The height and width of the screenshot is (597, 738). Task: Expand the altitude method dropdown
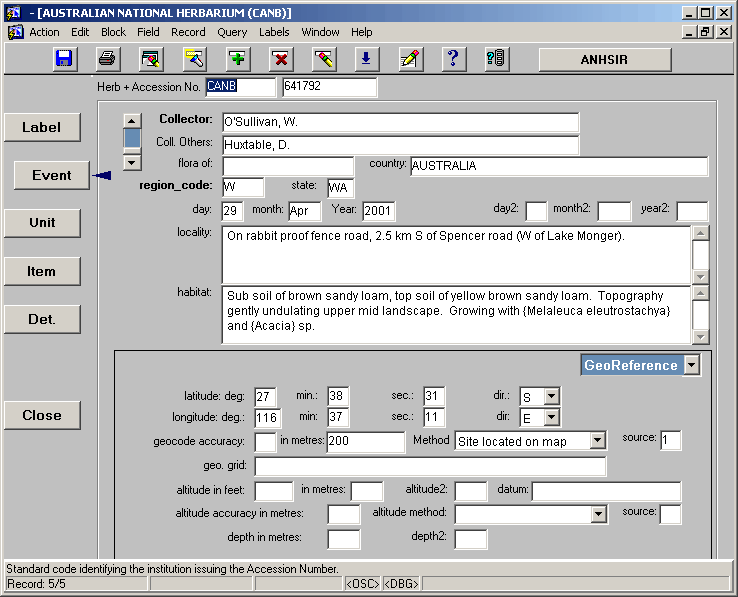pyautogui.click(x=598, y=514)
